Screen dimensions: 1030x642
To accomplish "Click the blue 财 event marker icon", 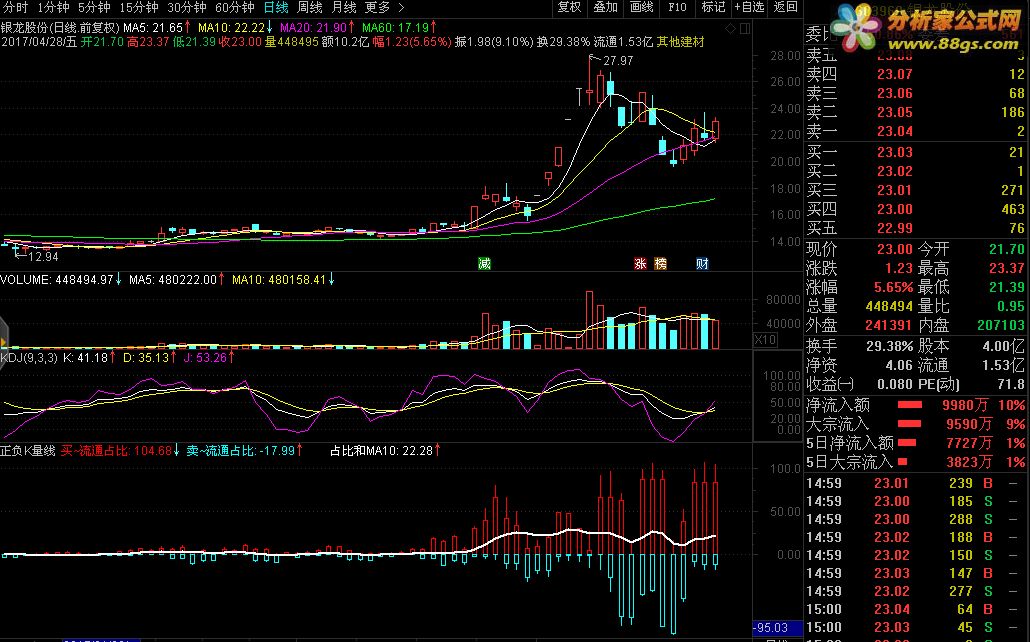I will (702, 264).
